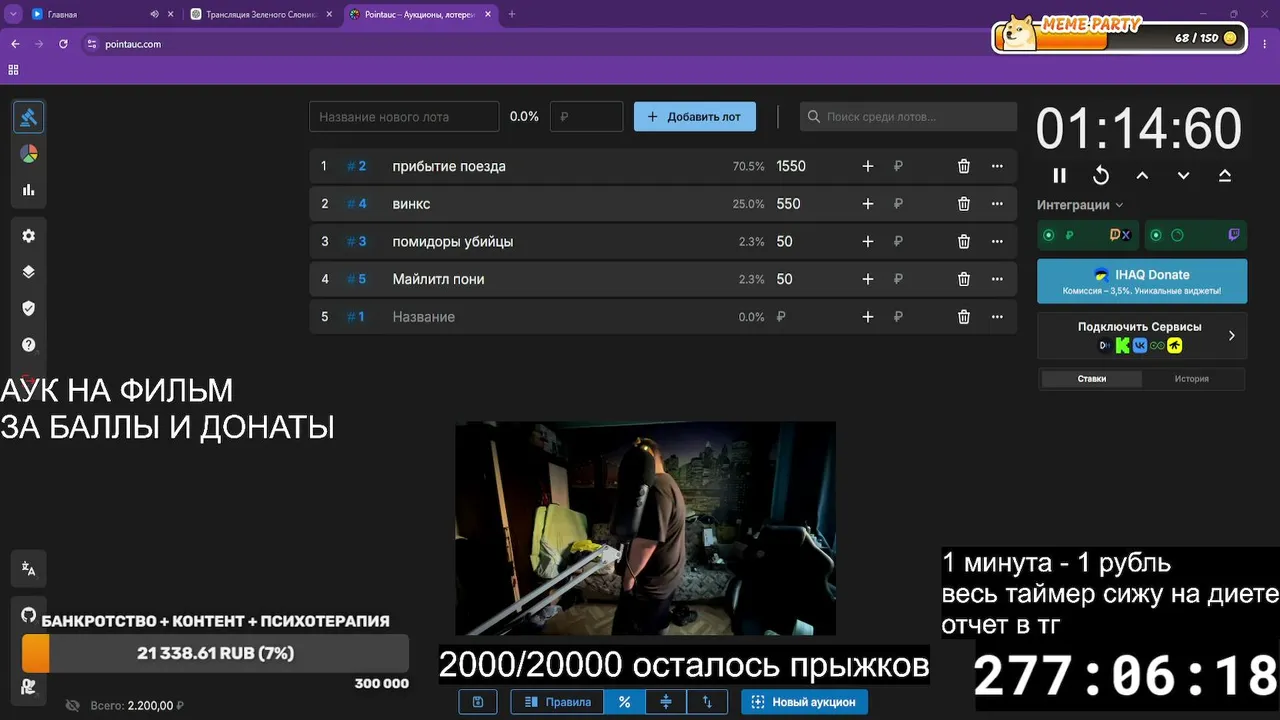Image resolution: width=1280 pixels, height=720 pixels.
Task: Delete the empty fifth lot row
Action: 964,317
